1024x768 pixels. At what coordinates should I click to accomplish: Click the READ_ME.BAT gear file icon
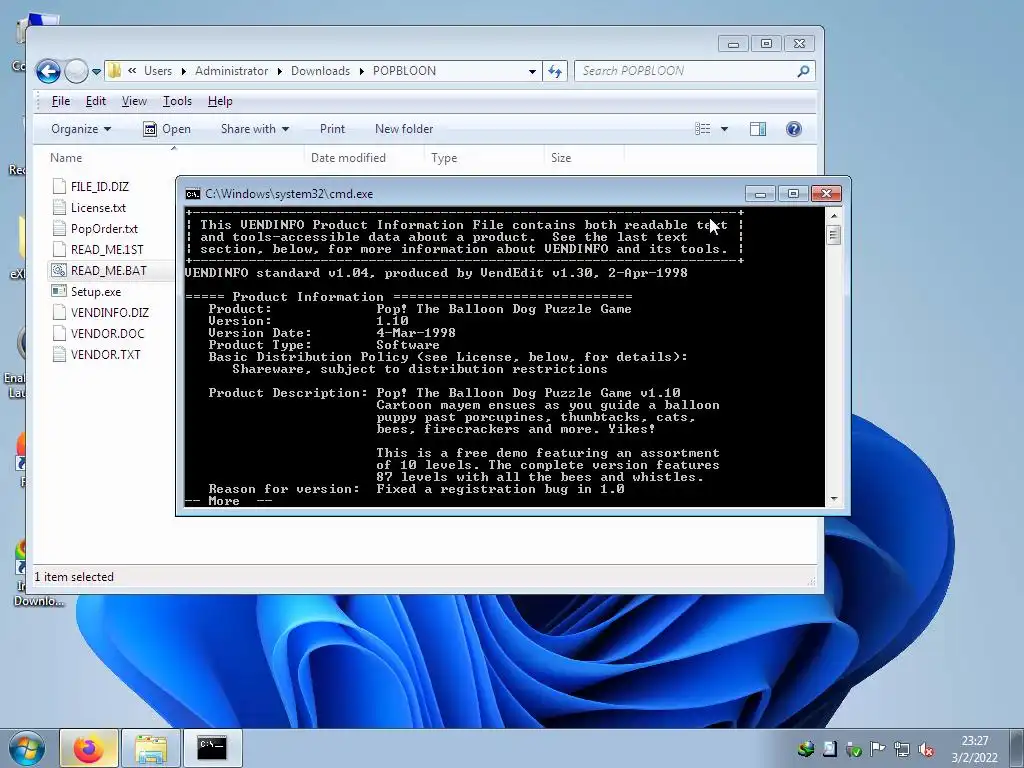pyautogui.click(x=59, y=270)
